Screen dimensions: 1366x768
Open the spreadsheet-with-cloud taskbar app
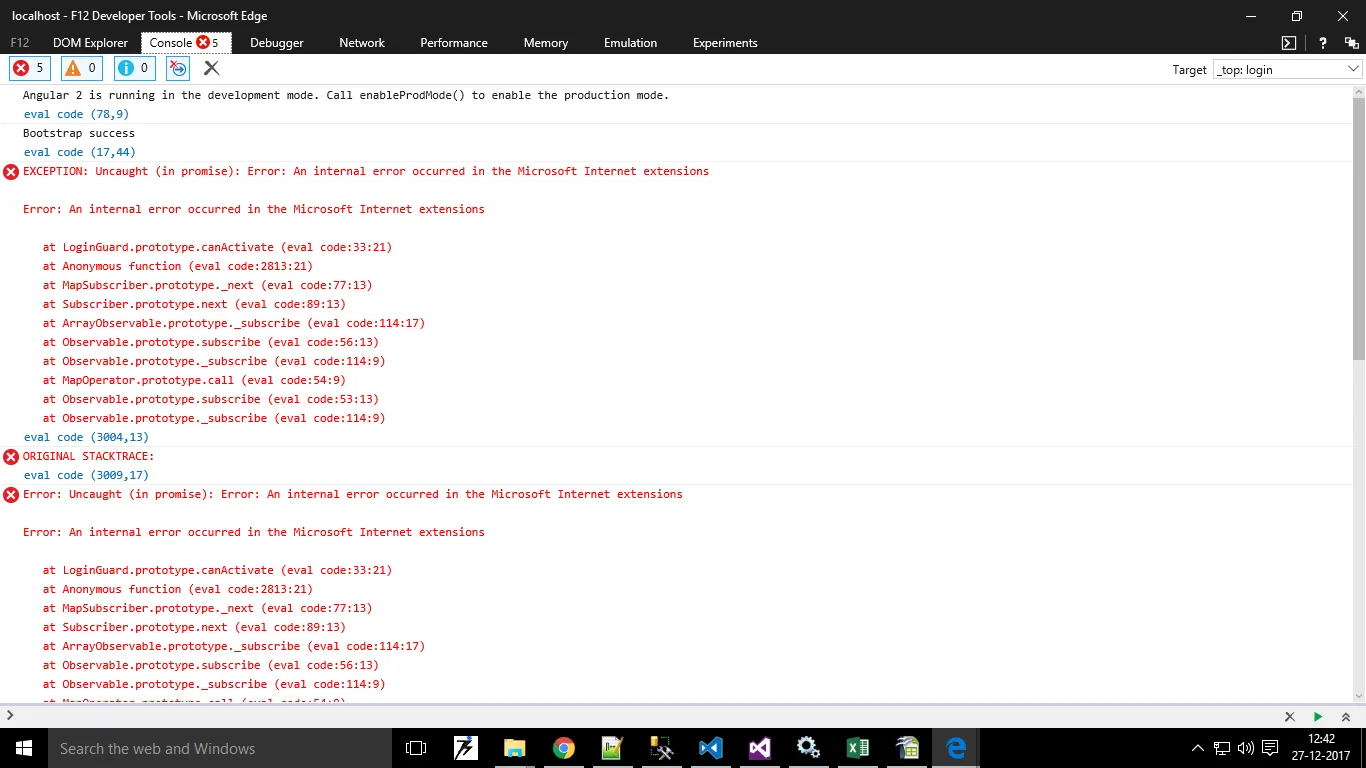[x=906, y=748]
